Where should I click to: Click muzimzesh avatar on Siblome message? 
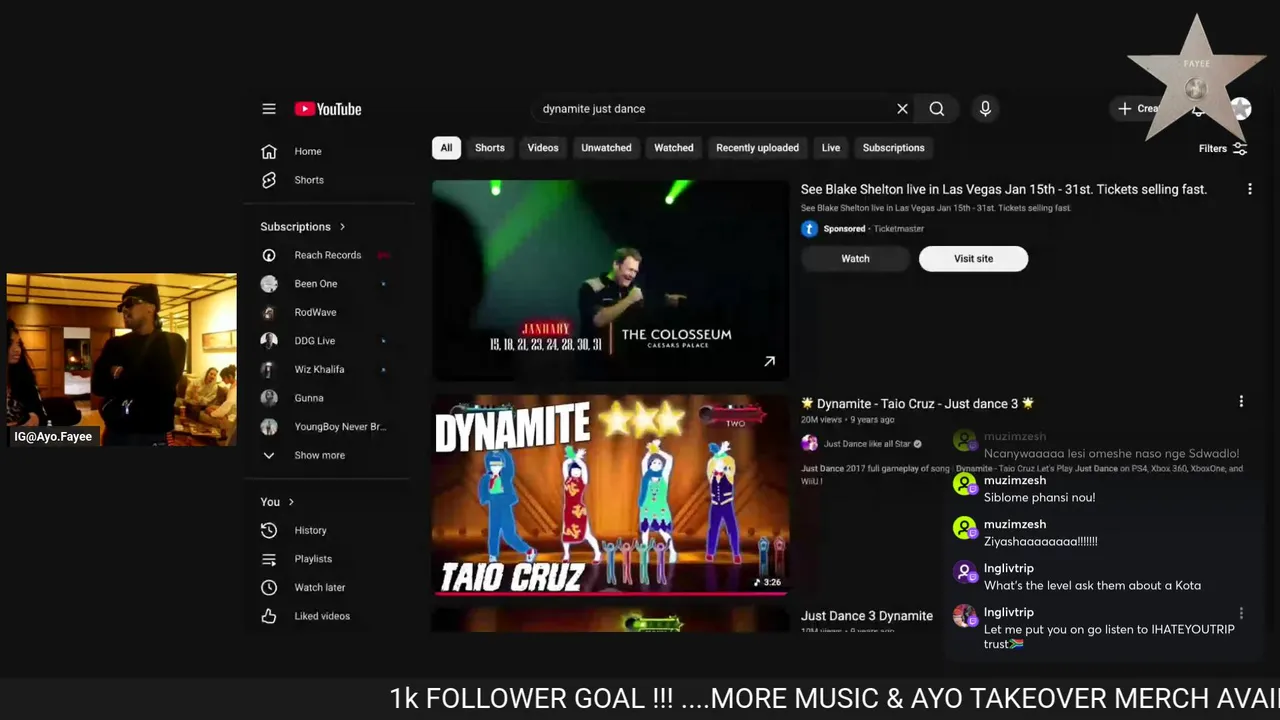[x=964, y=484]
